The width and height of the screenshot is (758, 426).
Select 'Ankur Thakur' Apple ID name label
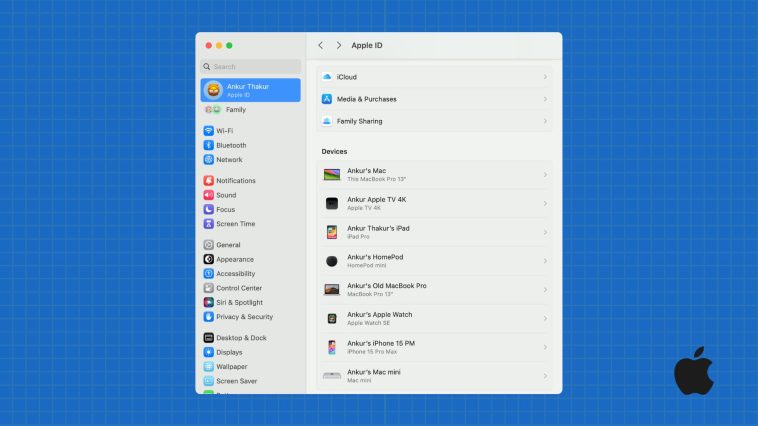(248, 87)
